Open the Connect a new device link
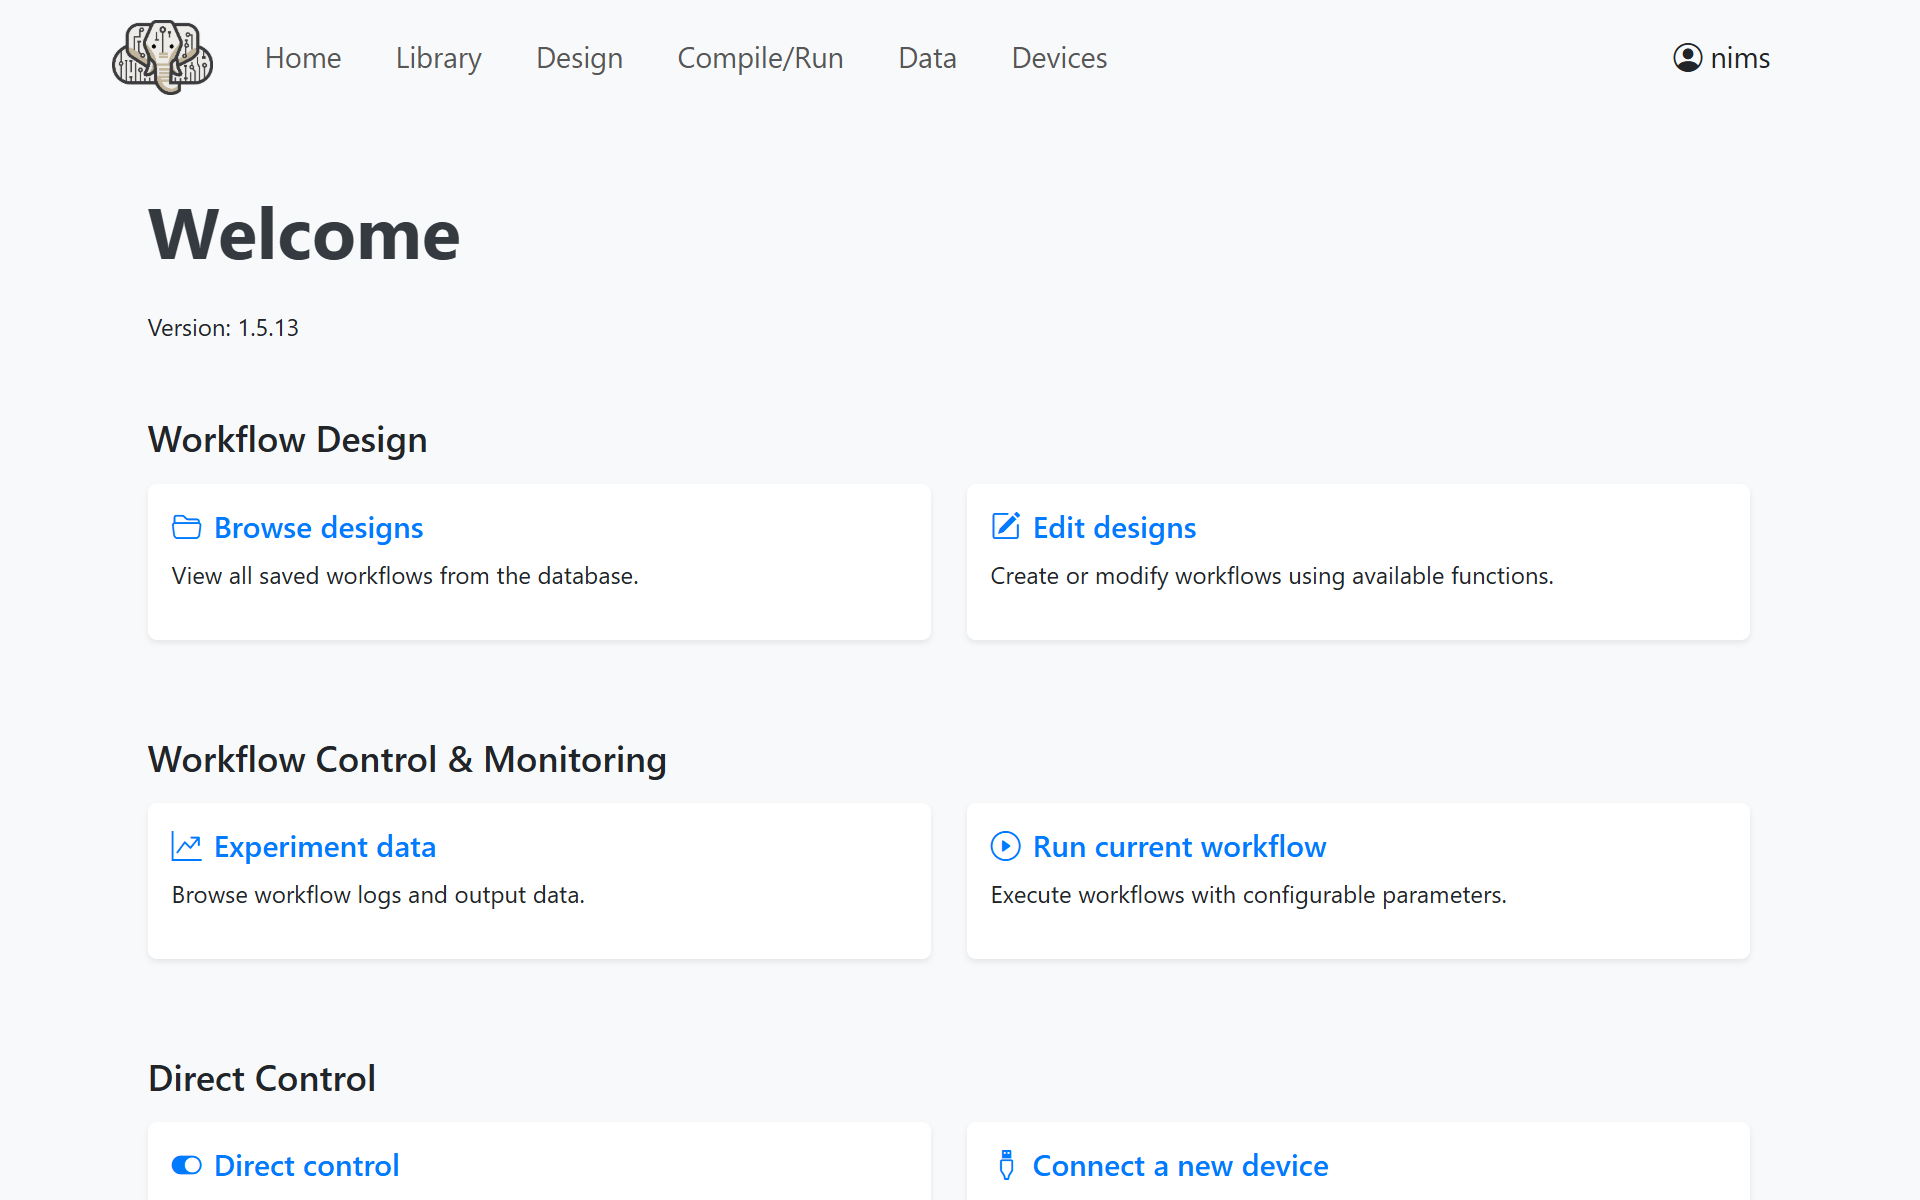The height and width of the screenshot is (1200, 1920). [x=1180, y=1165]
